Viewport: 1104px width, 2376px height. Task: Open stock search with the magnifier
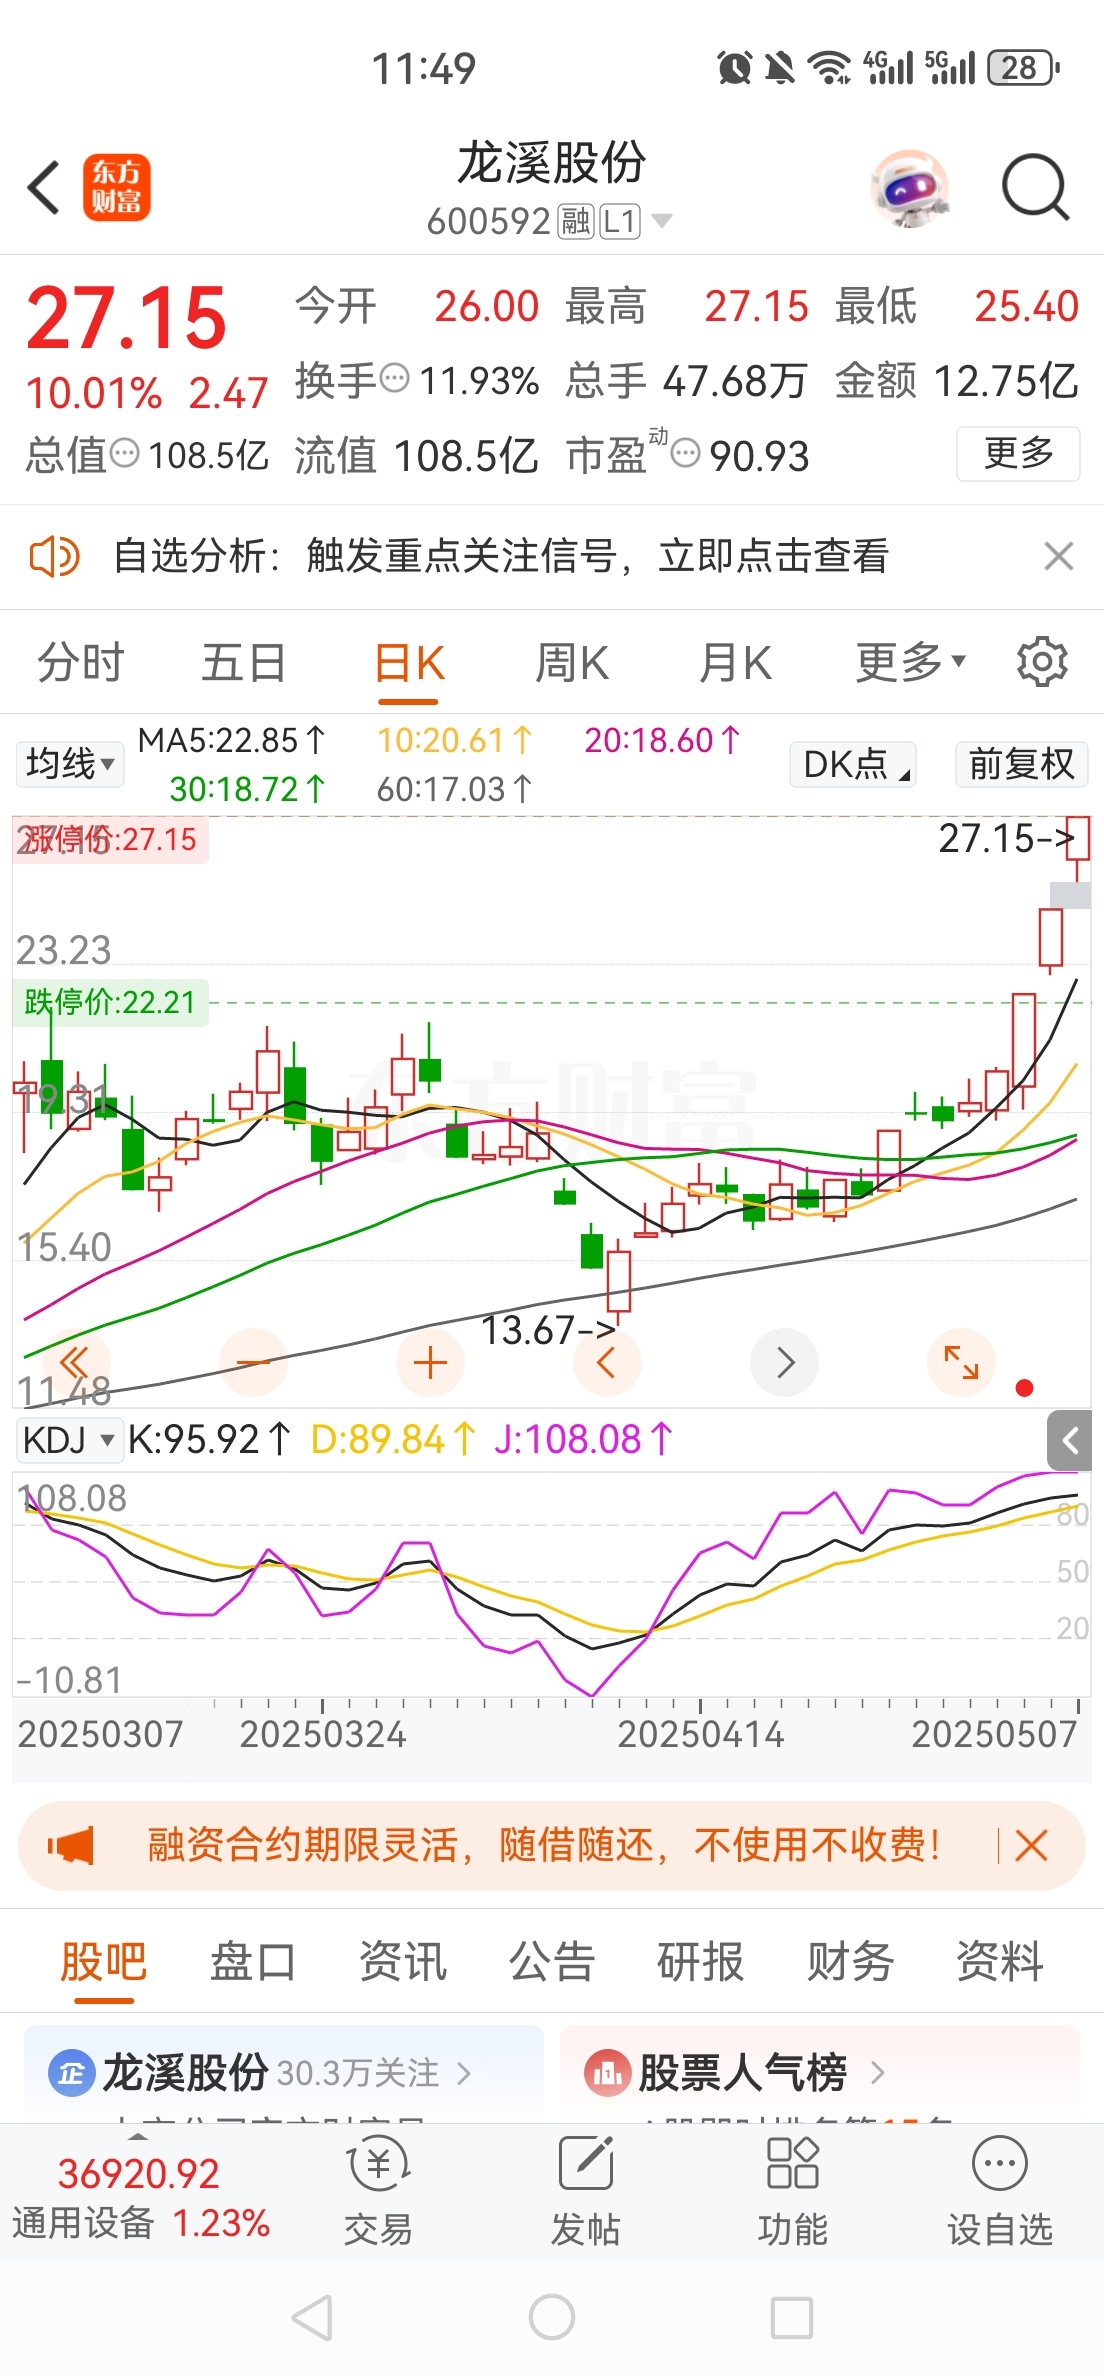point(1036,187)
